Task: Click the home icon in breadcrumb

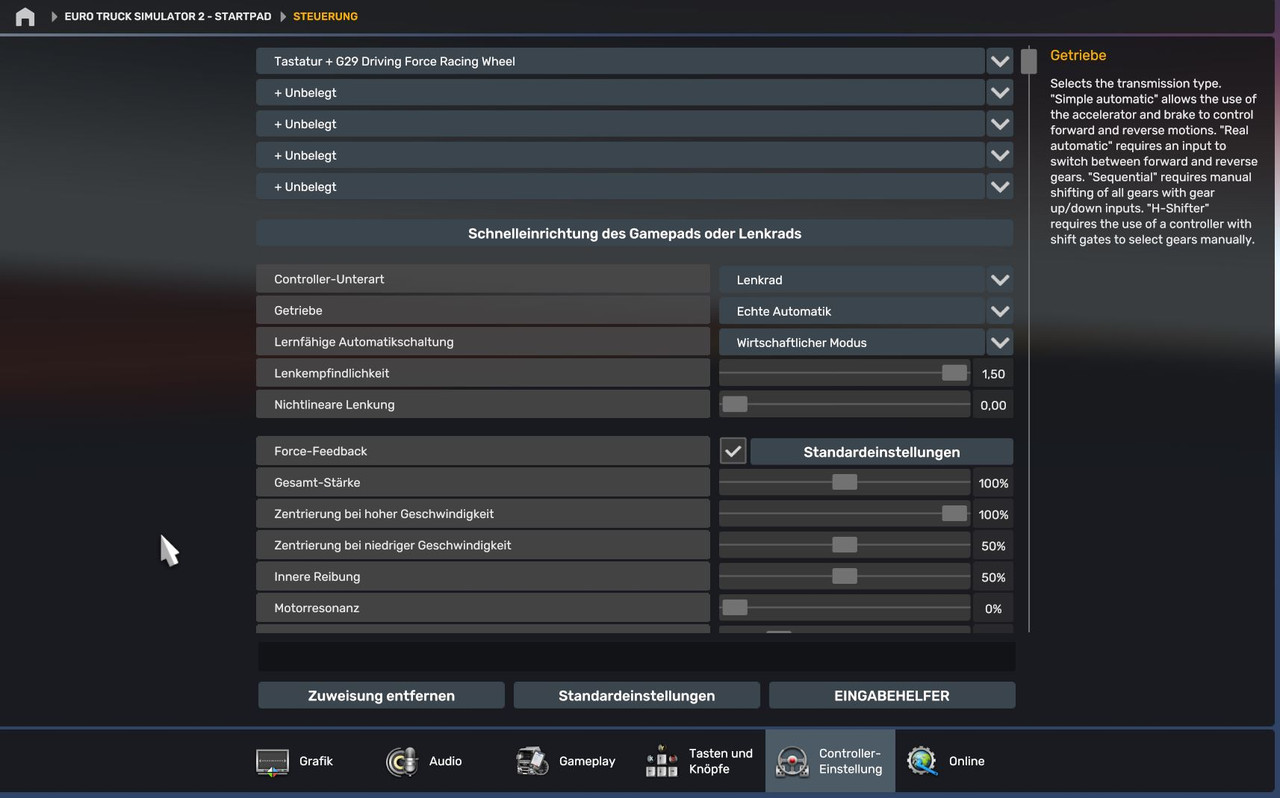Action: click(x=25, y=17)
